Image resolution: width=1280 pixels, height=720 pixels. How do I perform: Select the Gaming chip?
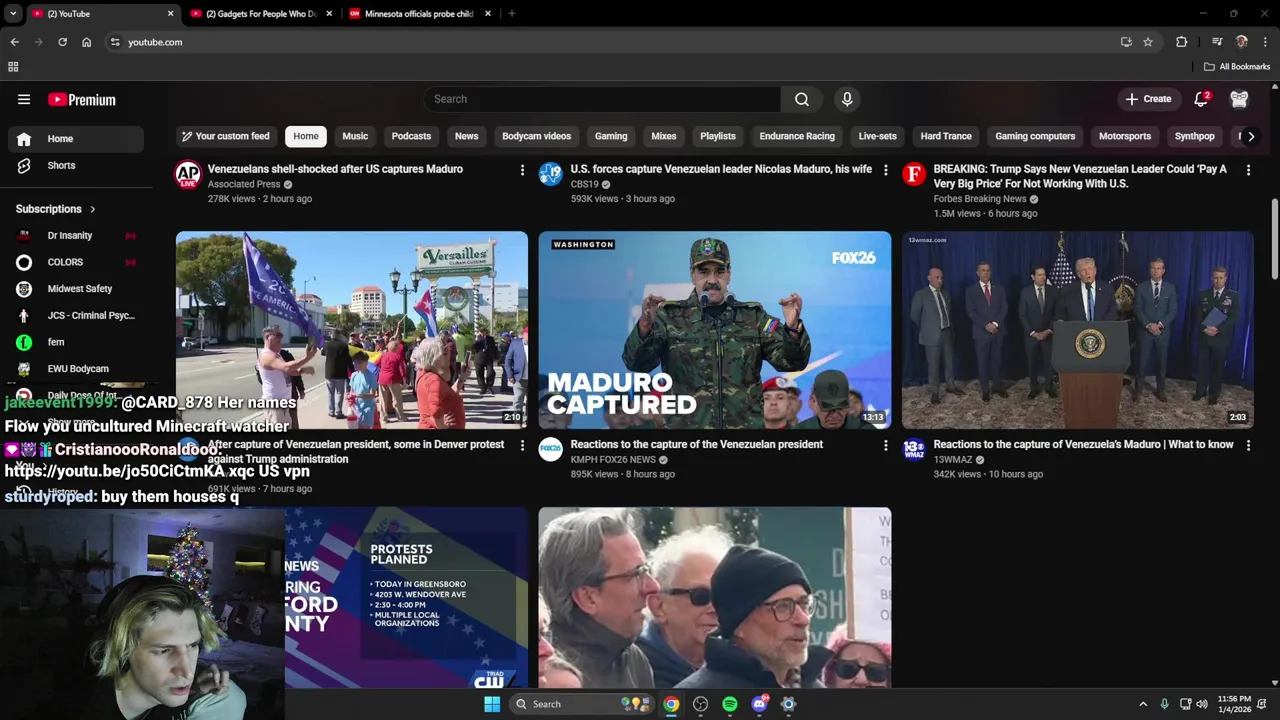pyautogui.click(x=611, y=136)
